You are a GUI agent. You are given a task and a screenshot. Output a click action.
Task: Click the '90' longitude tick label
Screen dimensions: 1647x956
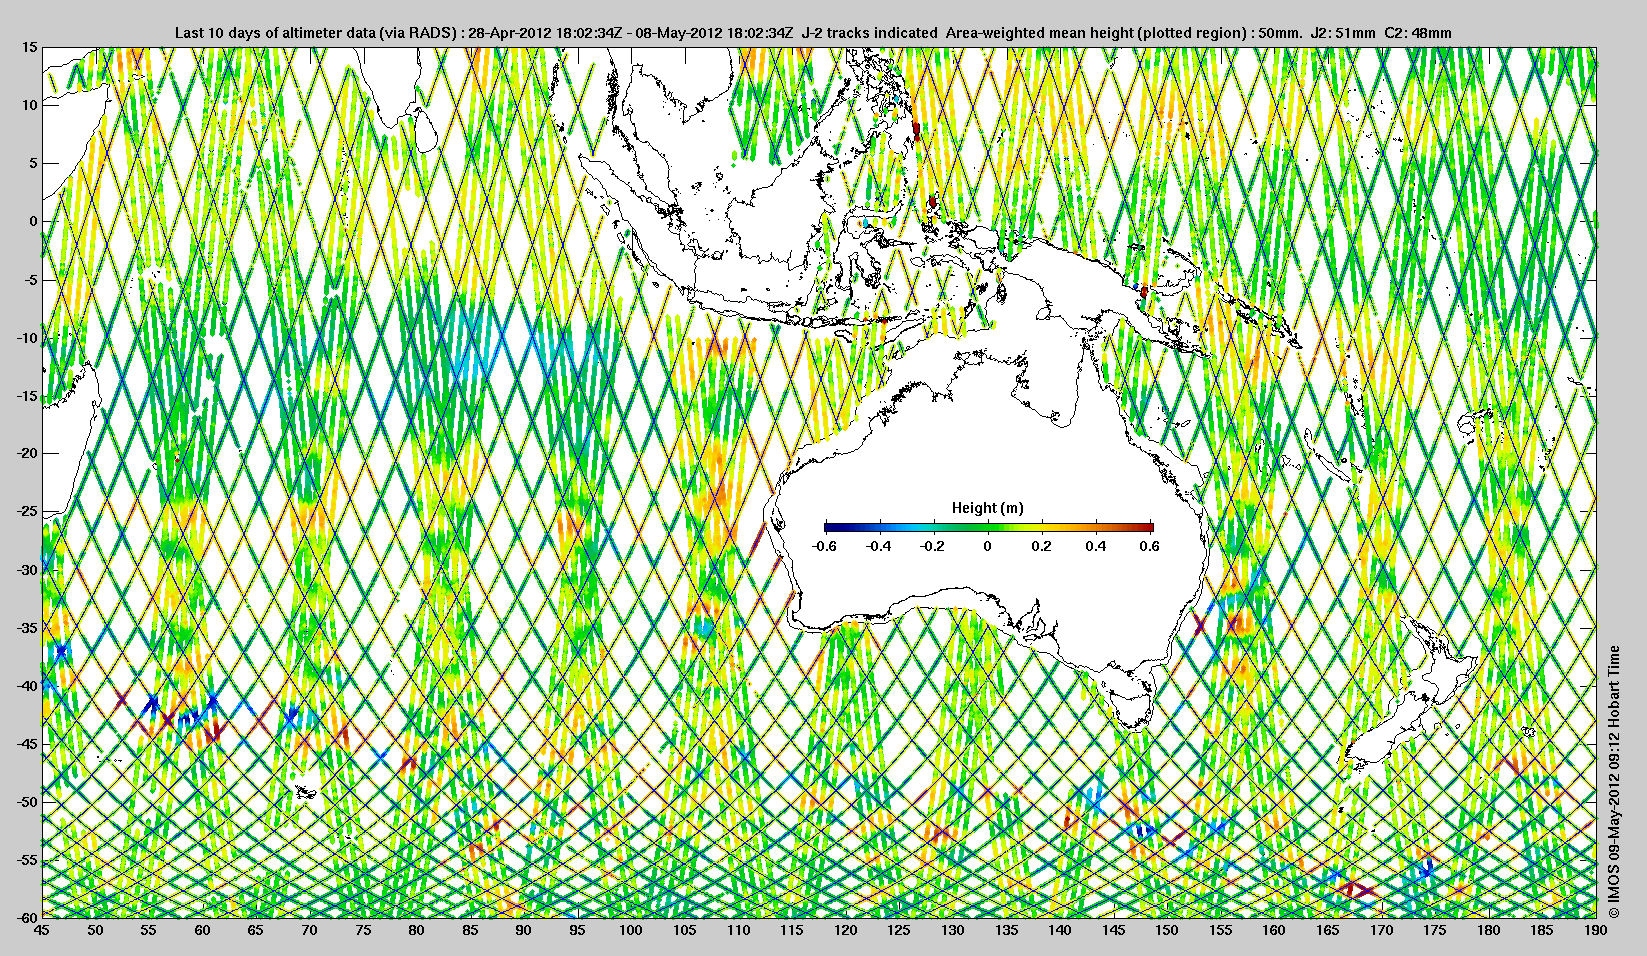(x=523, y=930)
